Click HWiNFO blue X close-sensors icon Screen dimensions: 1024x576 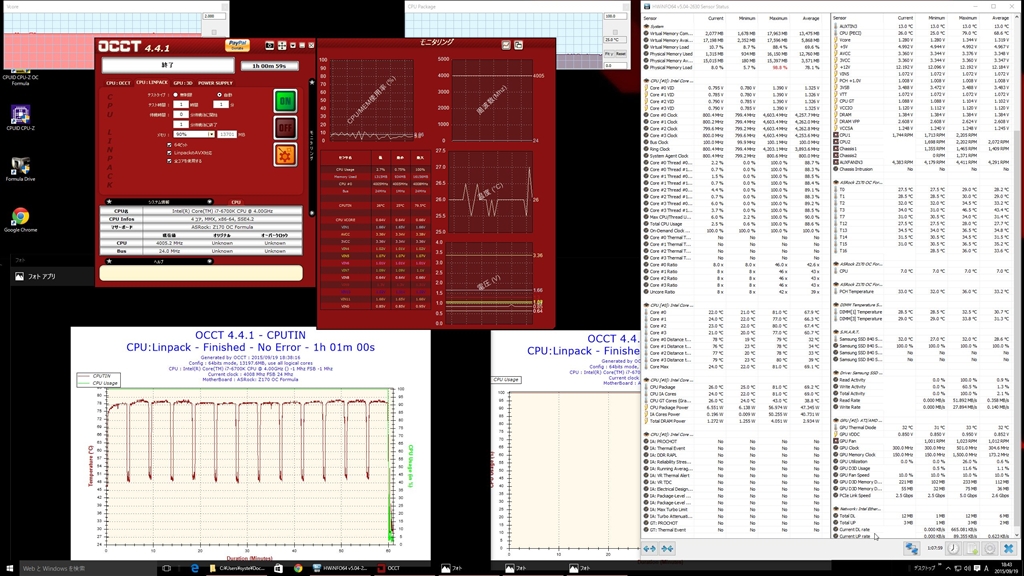point(1008,548)
